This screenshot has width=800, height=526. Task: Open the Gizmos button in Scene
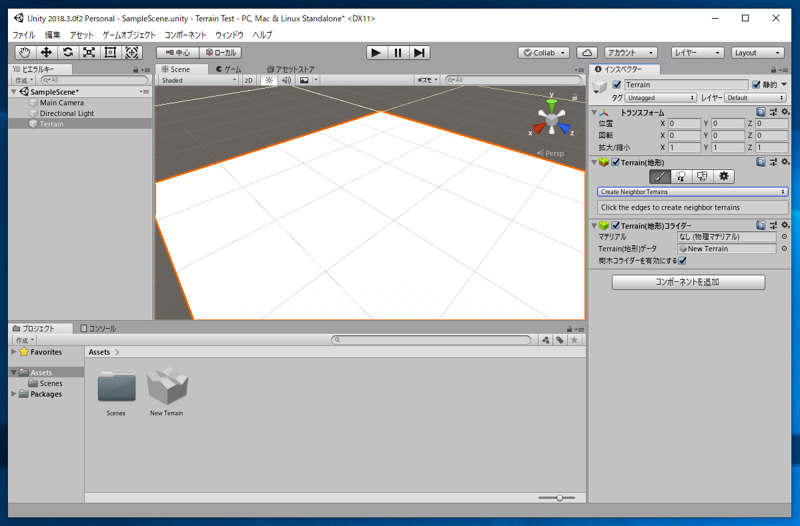[428, 80]
